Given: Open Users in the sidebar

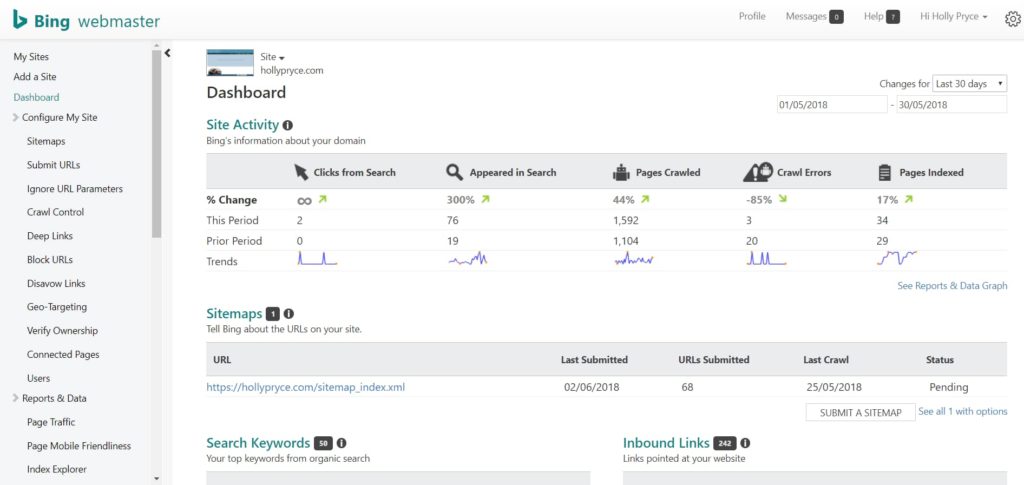Looking at the screenshot, I should pyautogui.click(x=39, y=378).
